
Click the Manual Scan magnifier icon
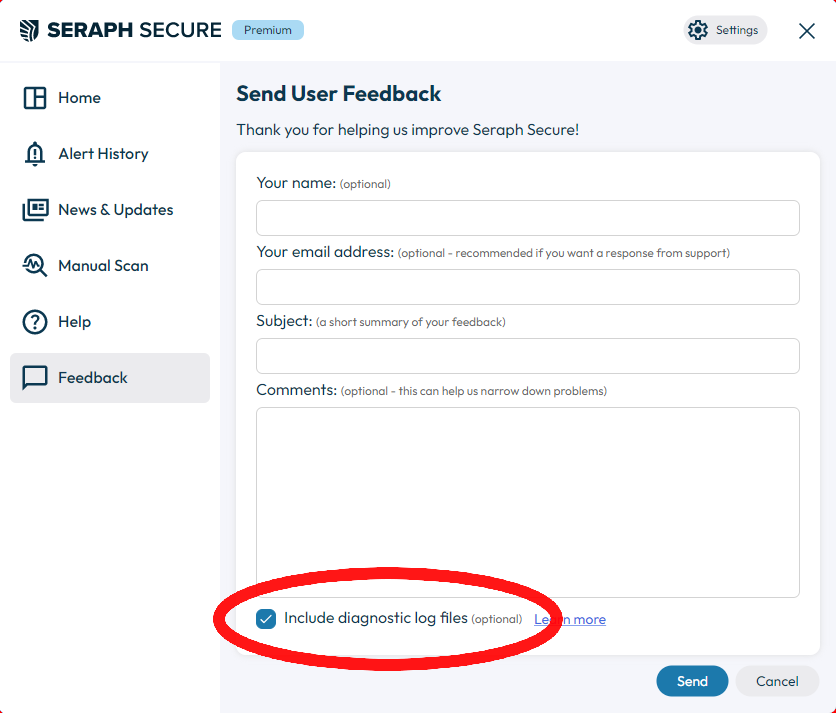(35, 266)
